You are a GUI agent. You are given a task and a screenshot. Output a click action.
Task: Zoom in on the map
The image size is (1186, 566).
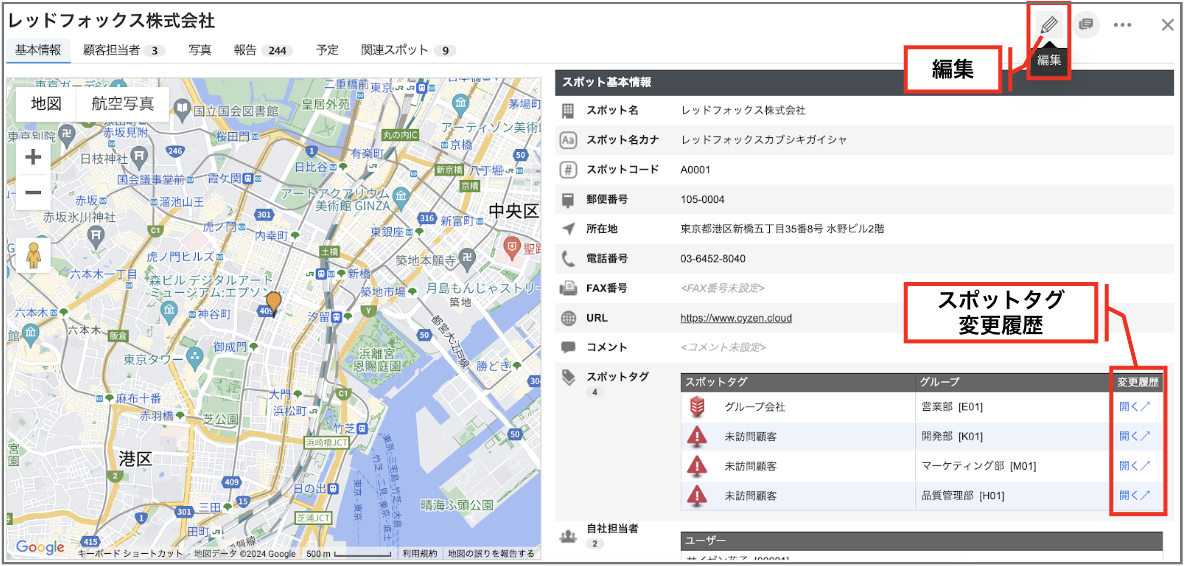(x=33, y=157)
